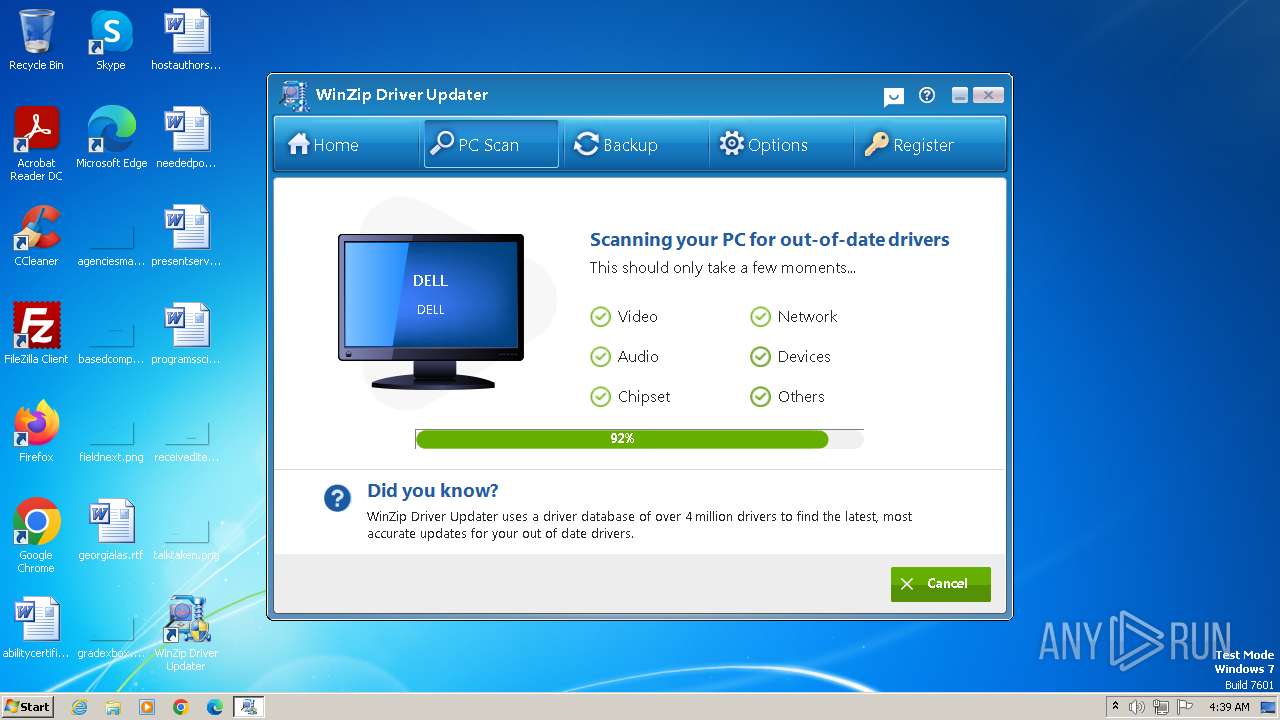Click the Network scan check icon
This screenshot has width=1280, height=720.
click(x=760, y=317)
